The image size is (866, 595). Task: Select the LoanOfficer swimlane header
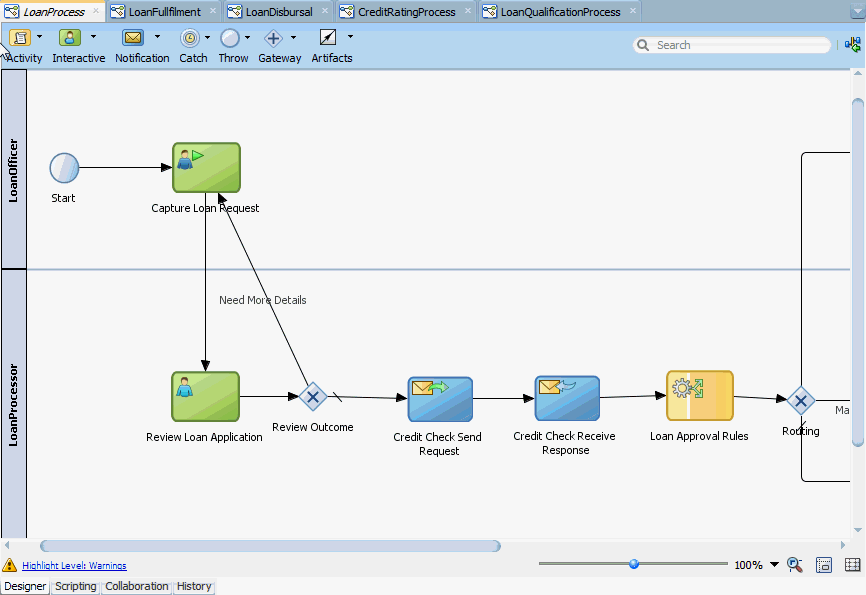(x=14, y=170)
